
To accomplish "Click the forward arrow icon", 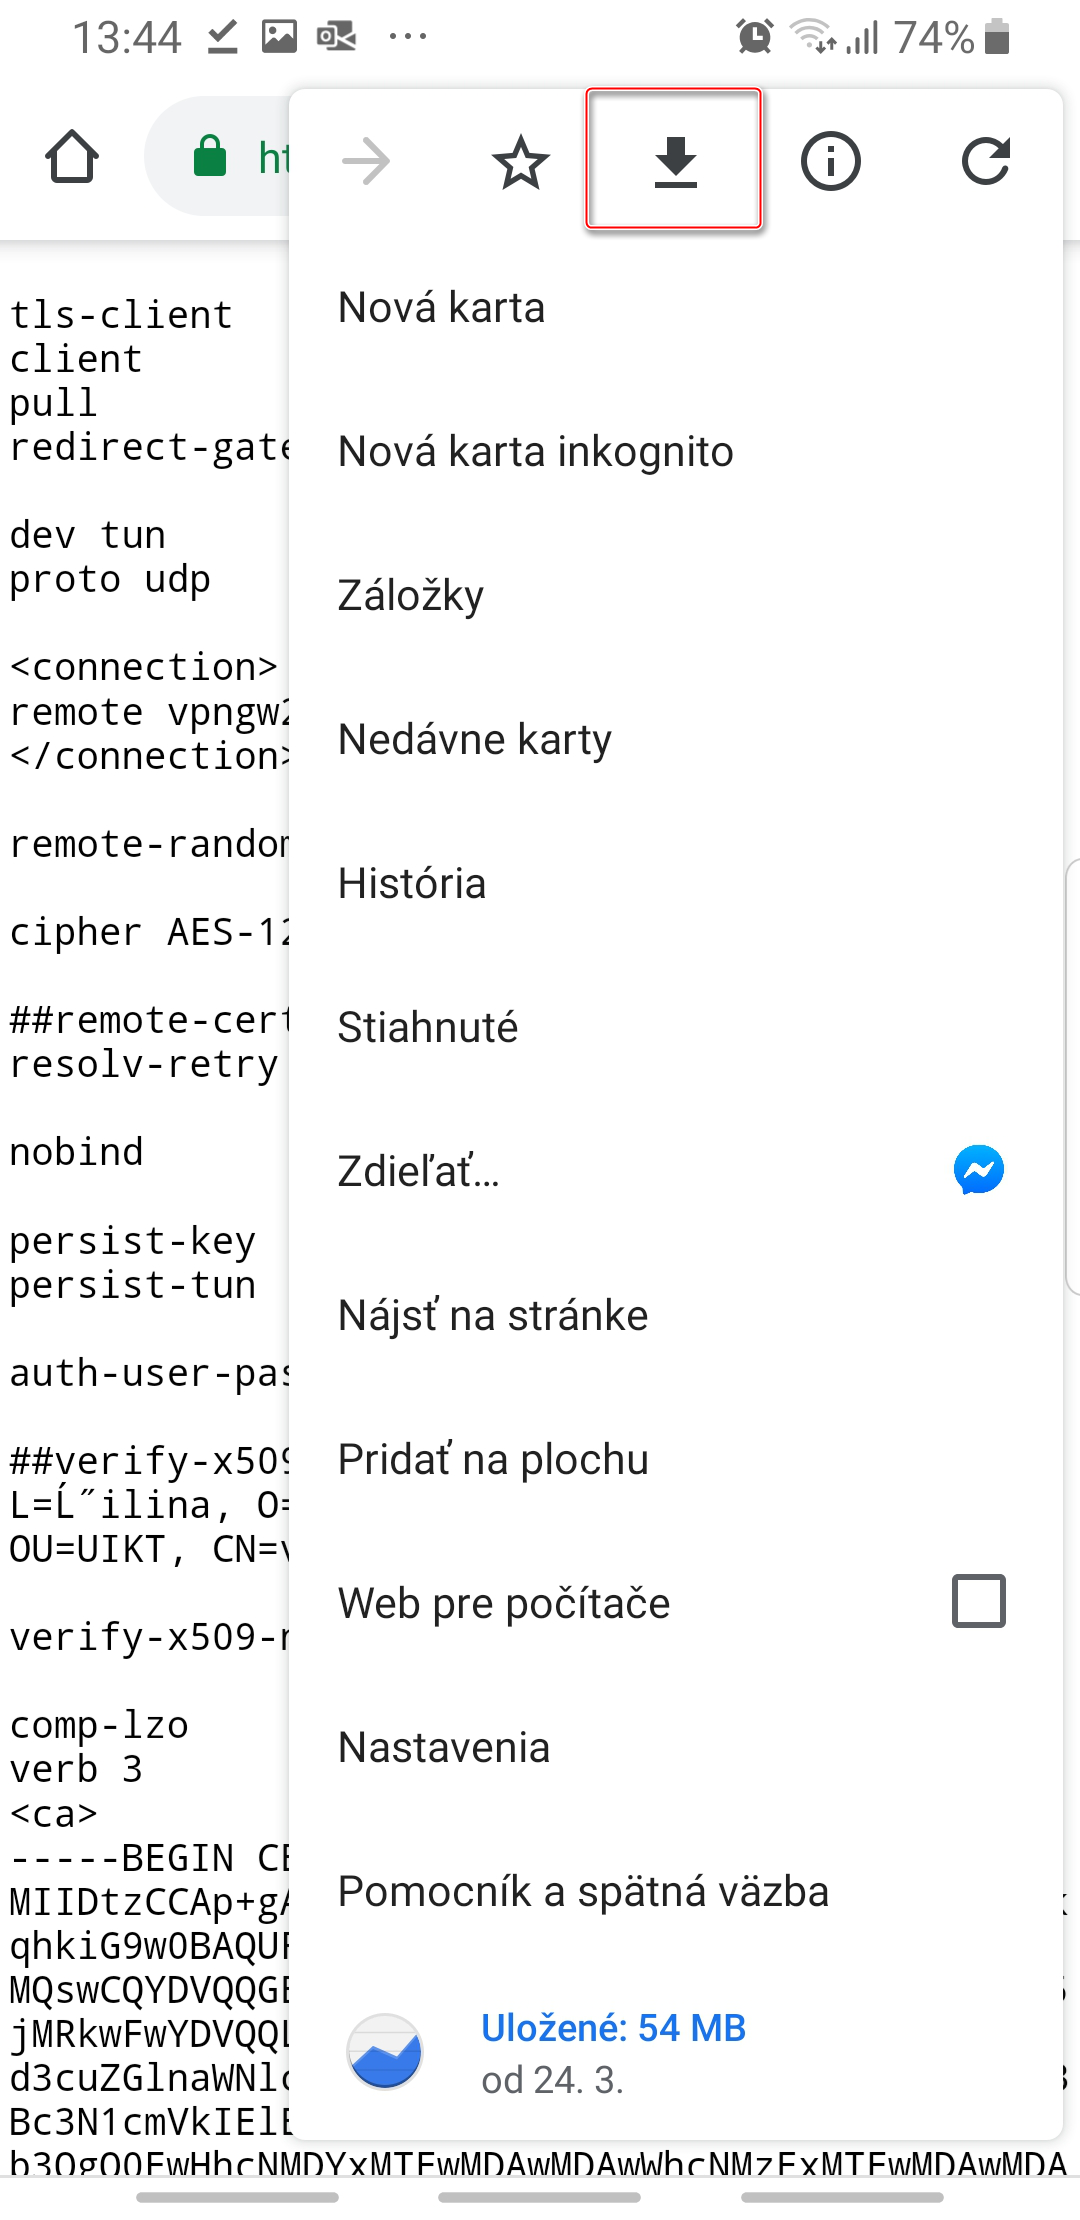I will pos(366,161).
